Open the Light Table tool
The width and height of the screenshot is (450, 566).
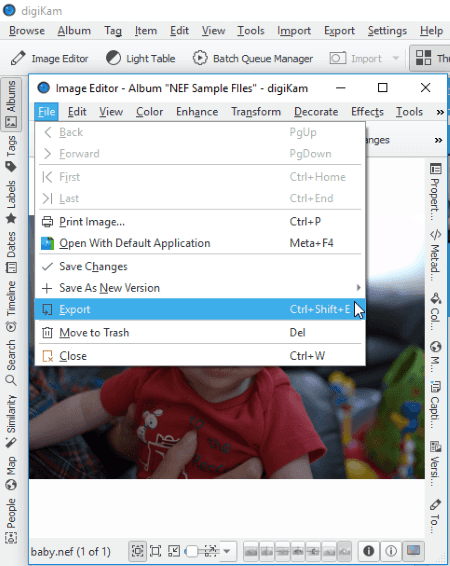[141, 58]
